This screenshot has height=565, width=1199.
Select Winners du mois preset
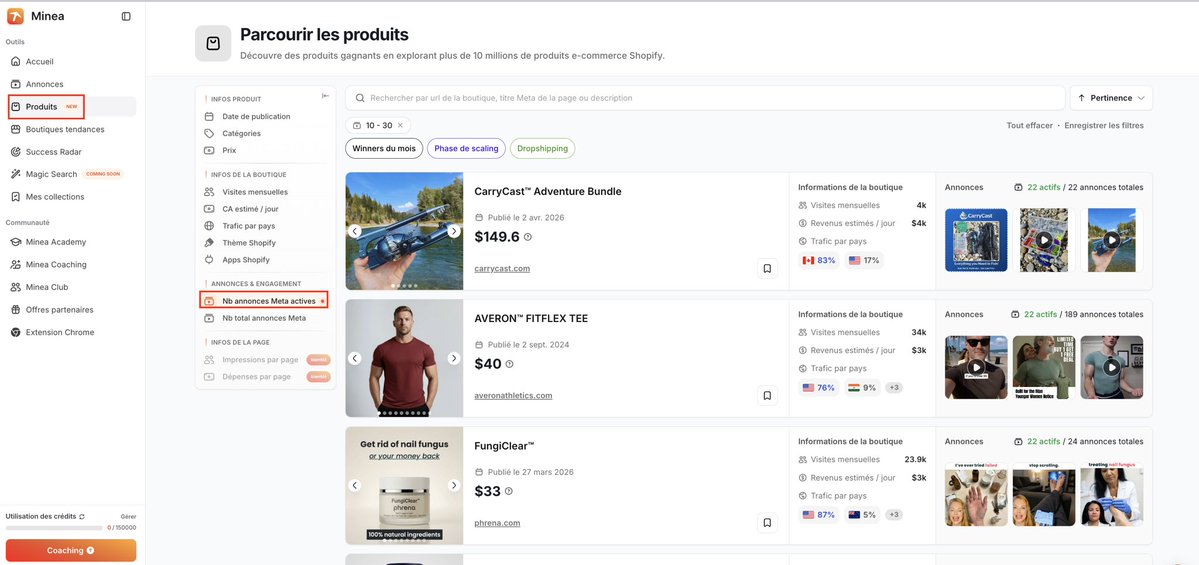384,148
